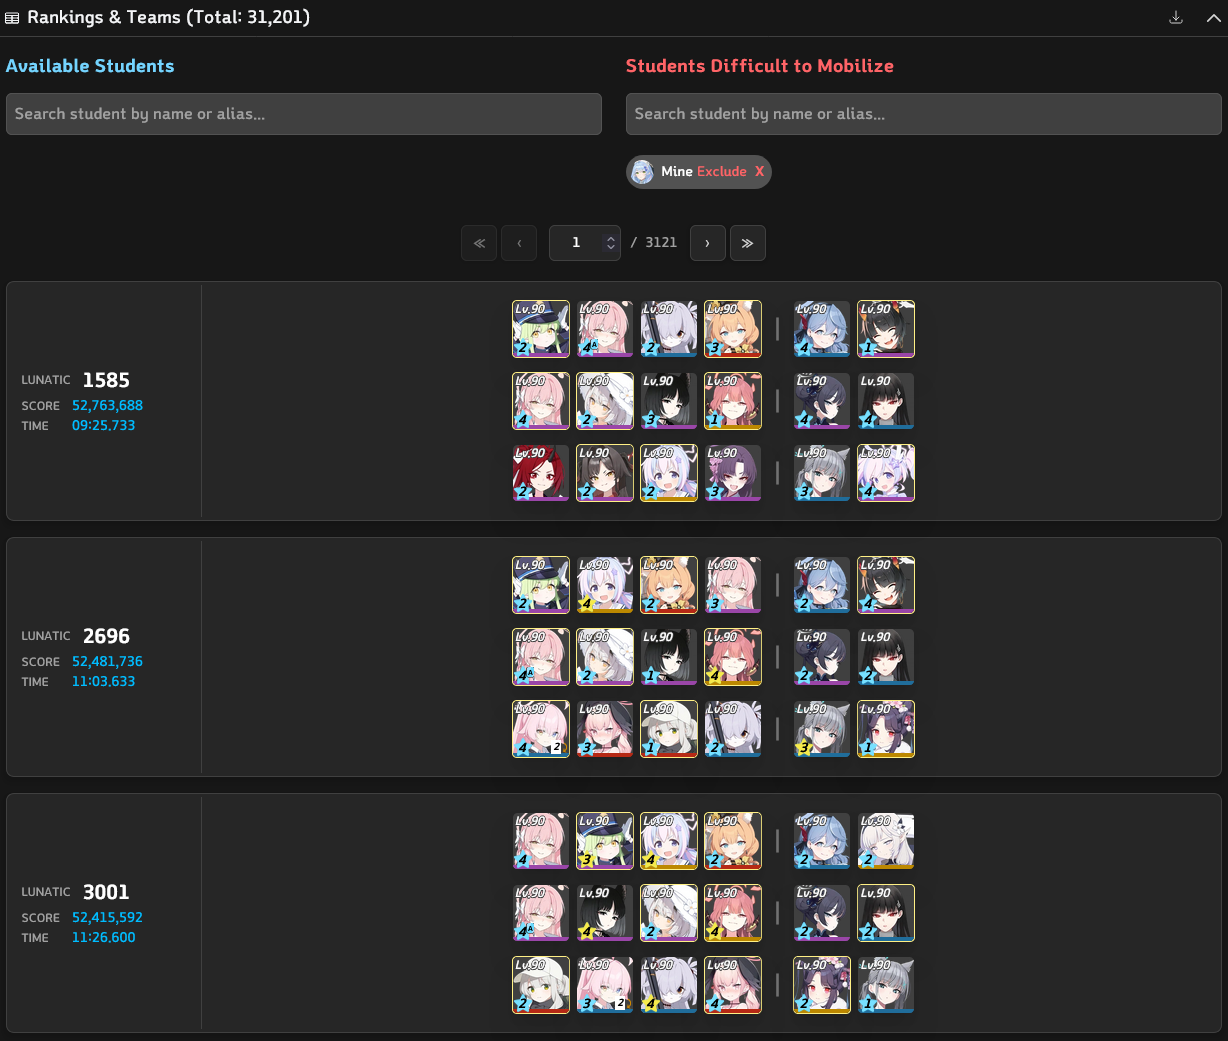Jump to the last rankings page
Viewport: 1228px width, 1041px height.
(x=748, y=243)
